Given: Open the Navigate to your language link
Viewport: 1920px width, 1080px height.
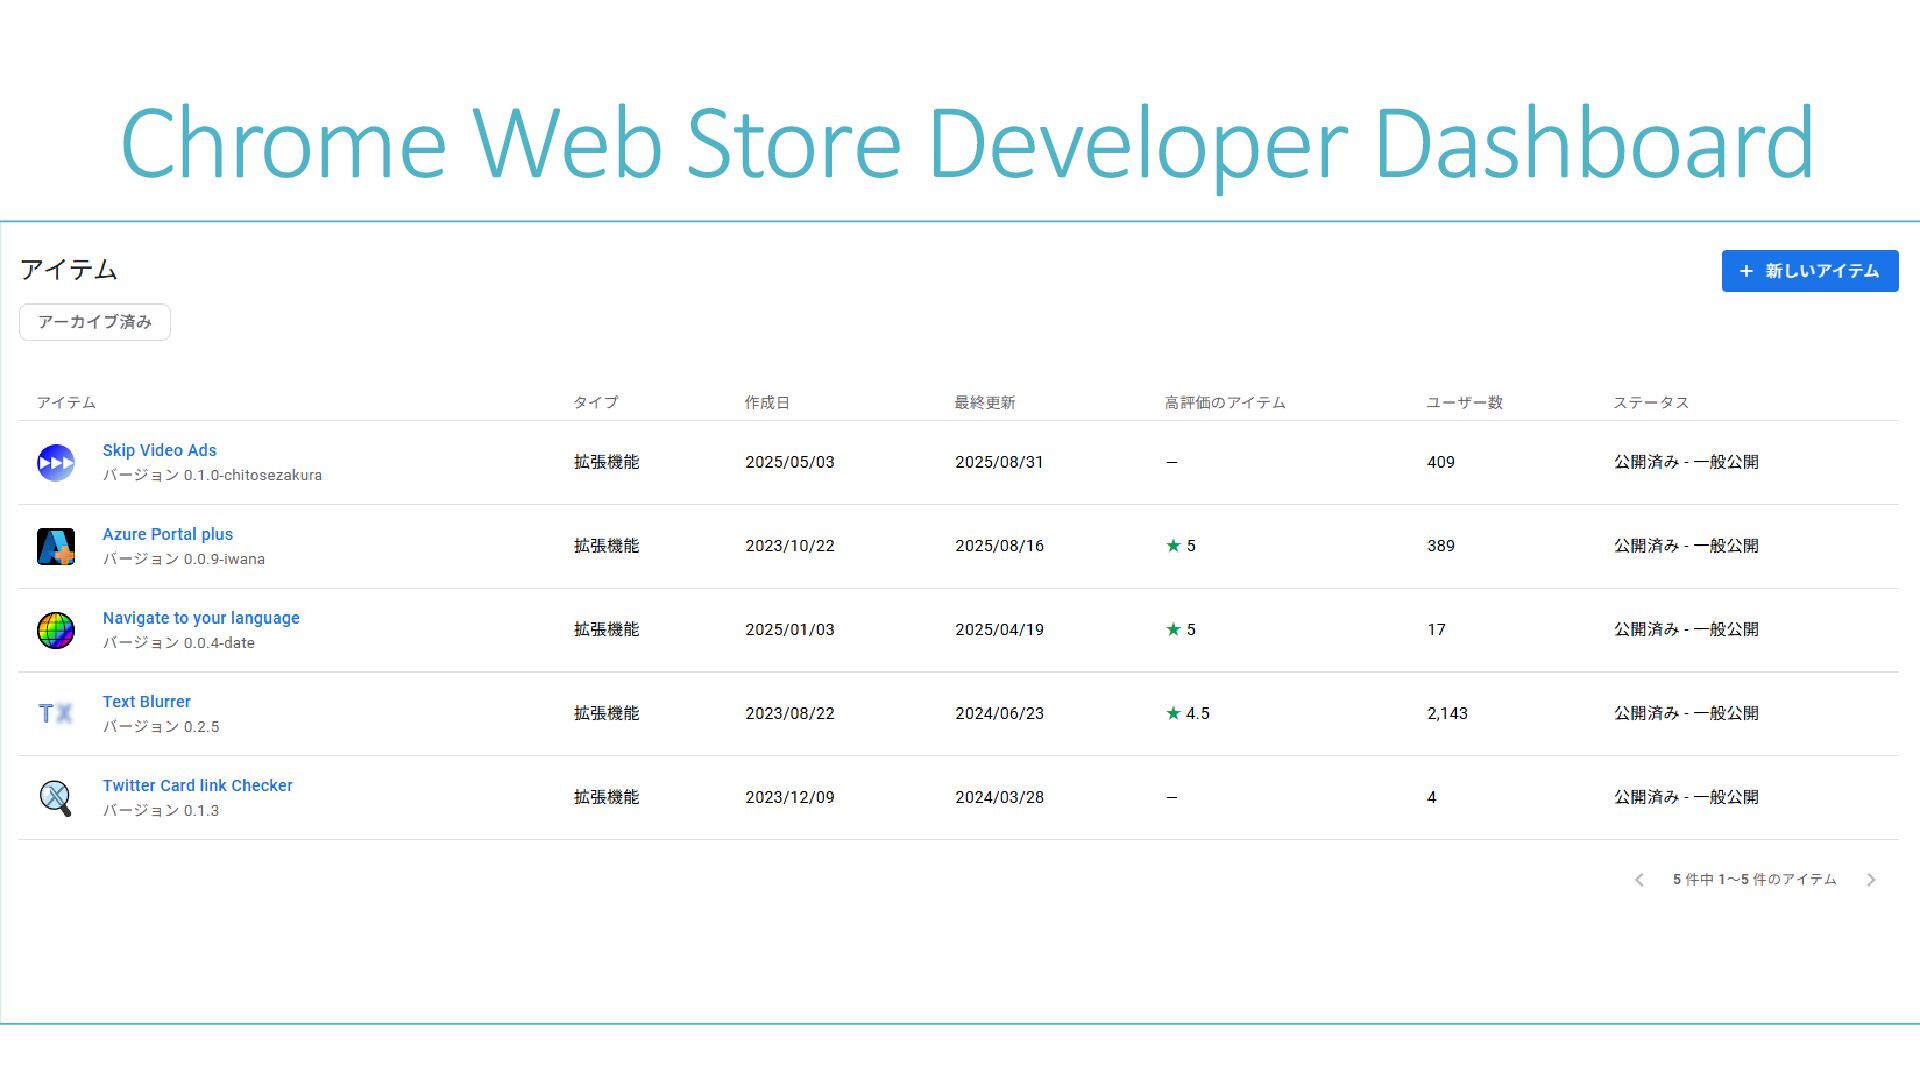Looking at the screenshot, I should (201, 618).
